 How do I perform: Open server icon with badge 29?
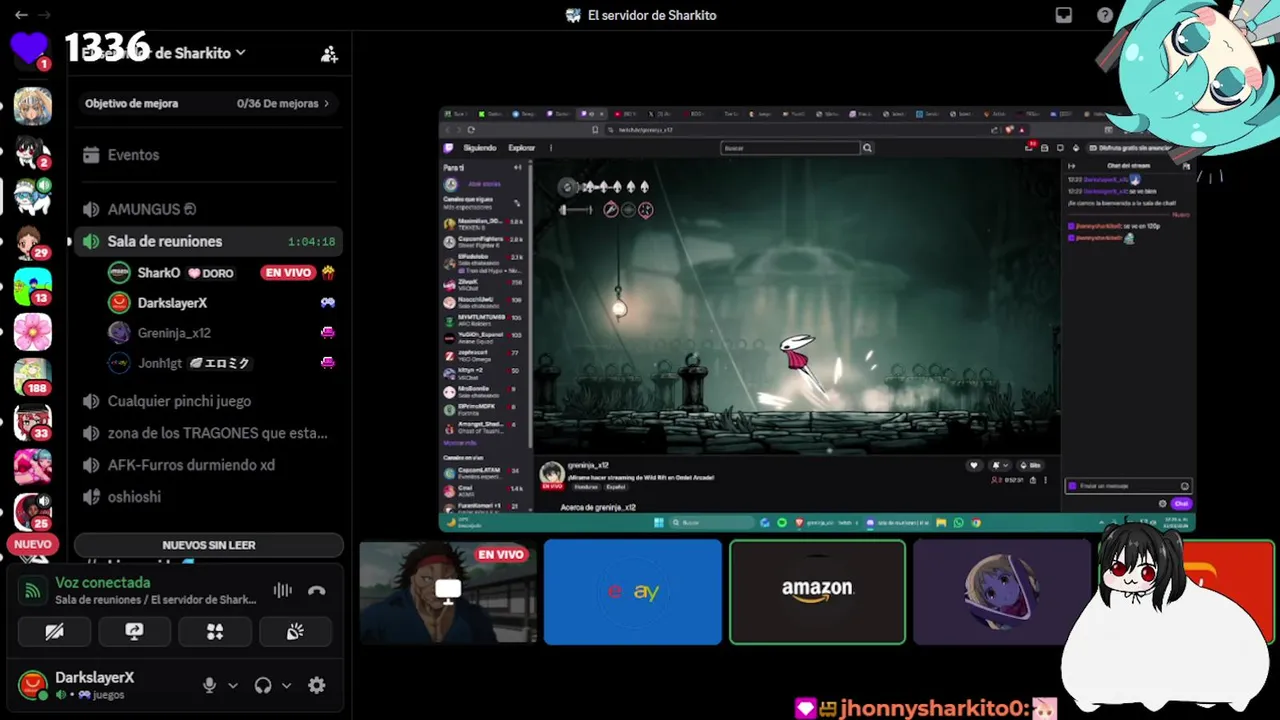(x=32, y=241)
